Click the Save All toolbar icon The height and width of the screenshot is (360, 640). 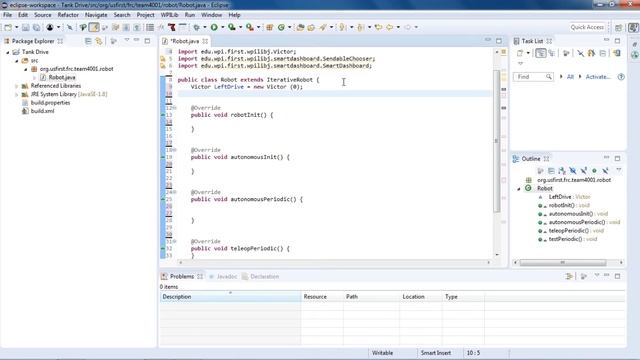point(36,27)
